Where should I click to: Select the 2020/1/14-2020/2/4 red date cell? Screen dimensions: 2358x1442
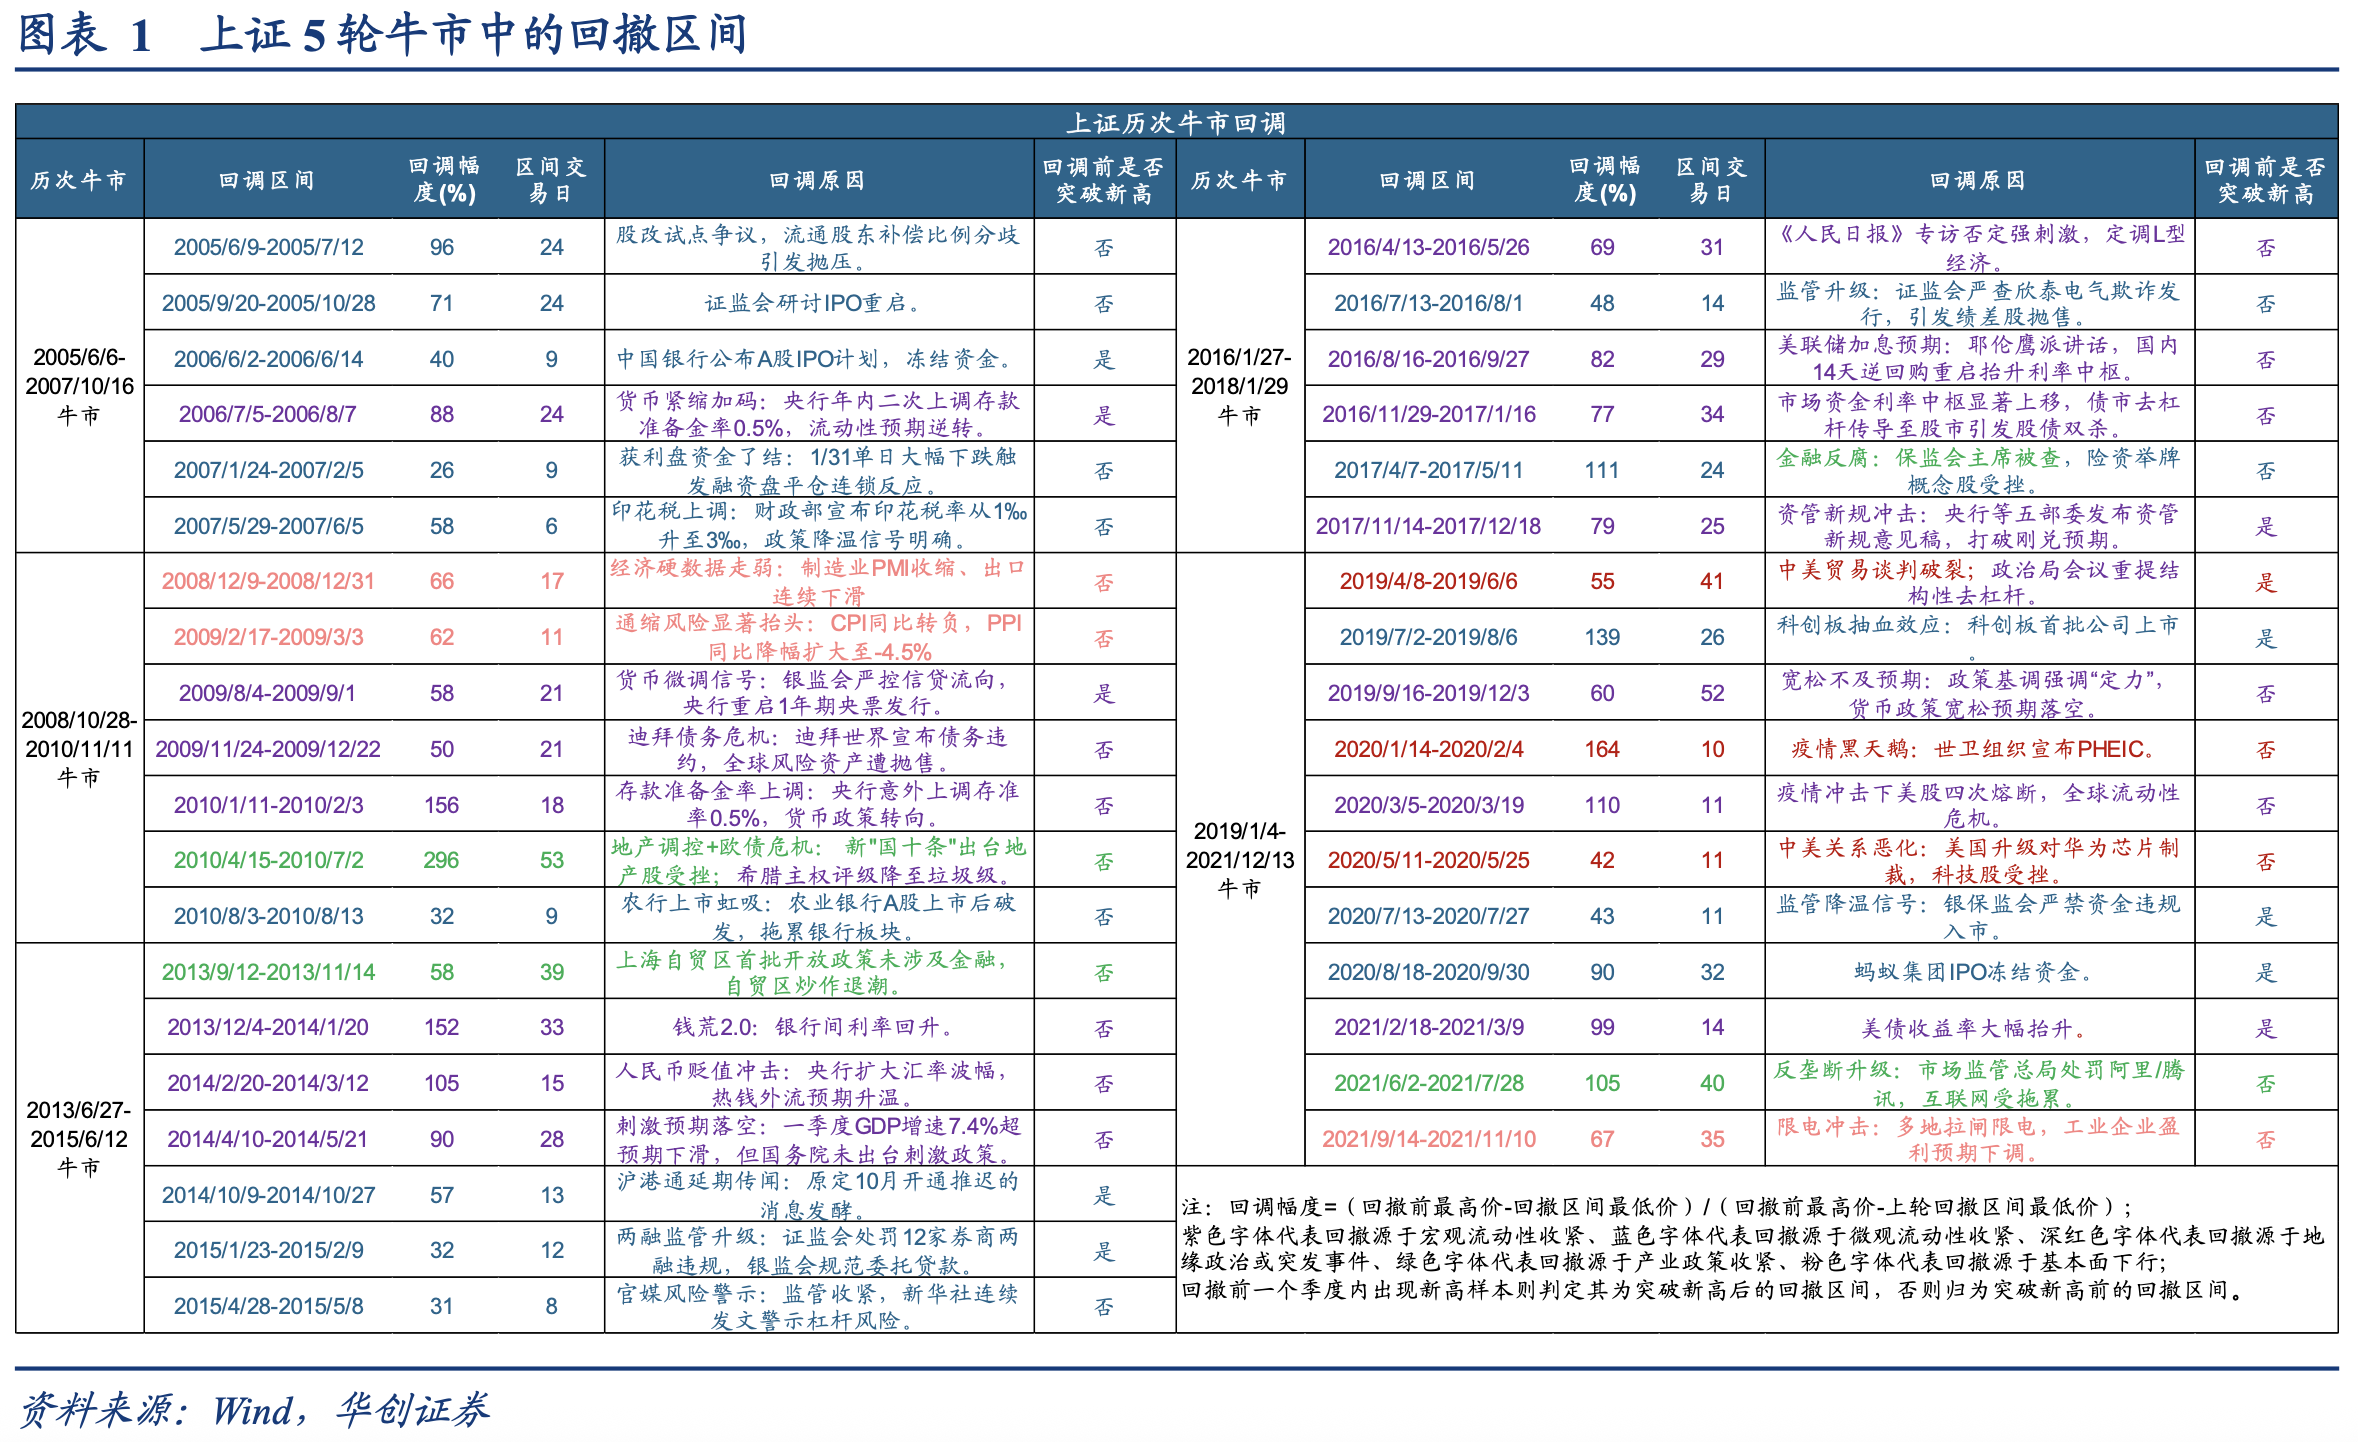(x=1428, y=749)
